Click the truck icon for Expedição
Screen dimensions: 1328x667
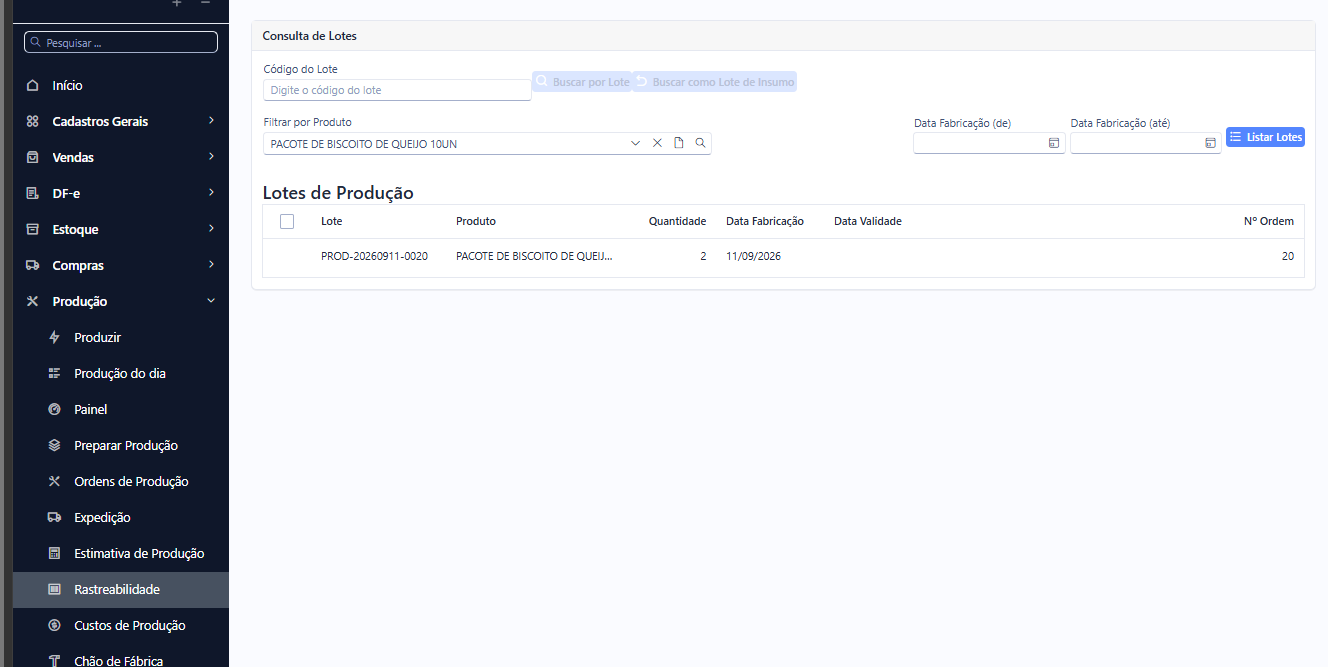pos(55,518)
